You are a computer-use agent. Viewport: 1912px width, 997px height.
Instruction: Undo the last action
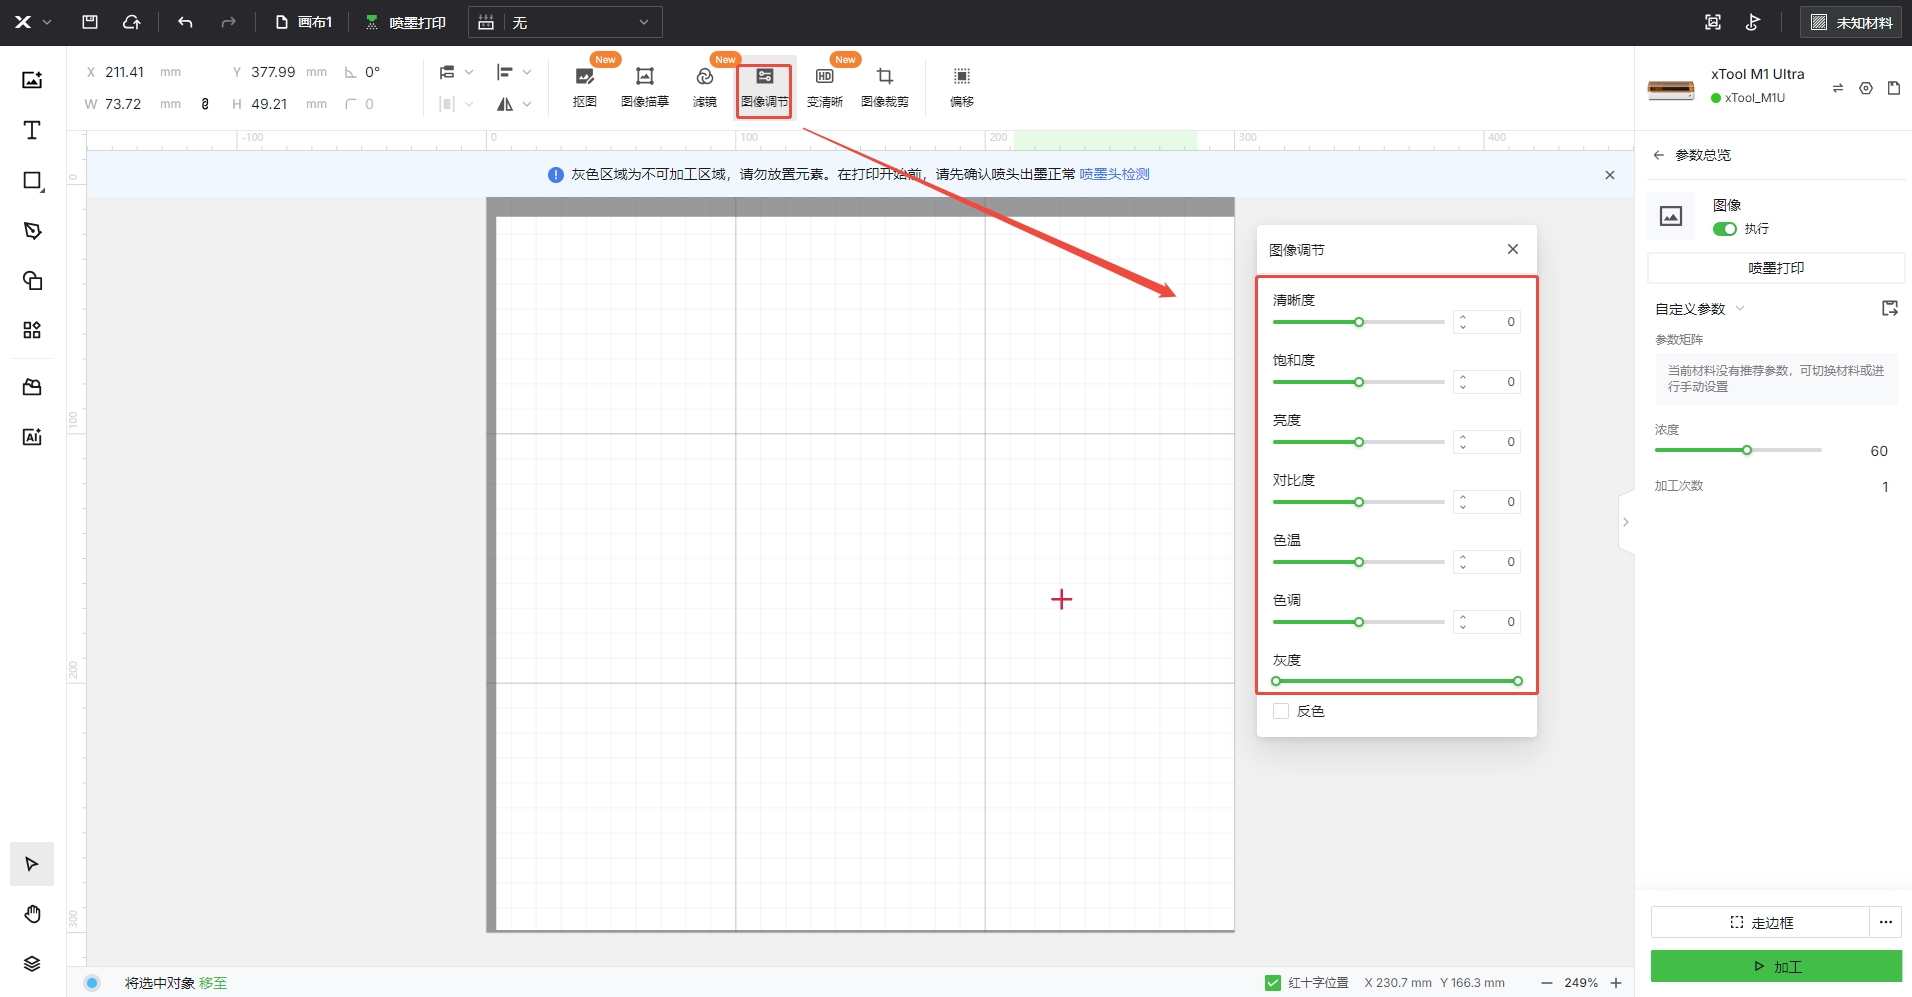(x=185, y=22)
